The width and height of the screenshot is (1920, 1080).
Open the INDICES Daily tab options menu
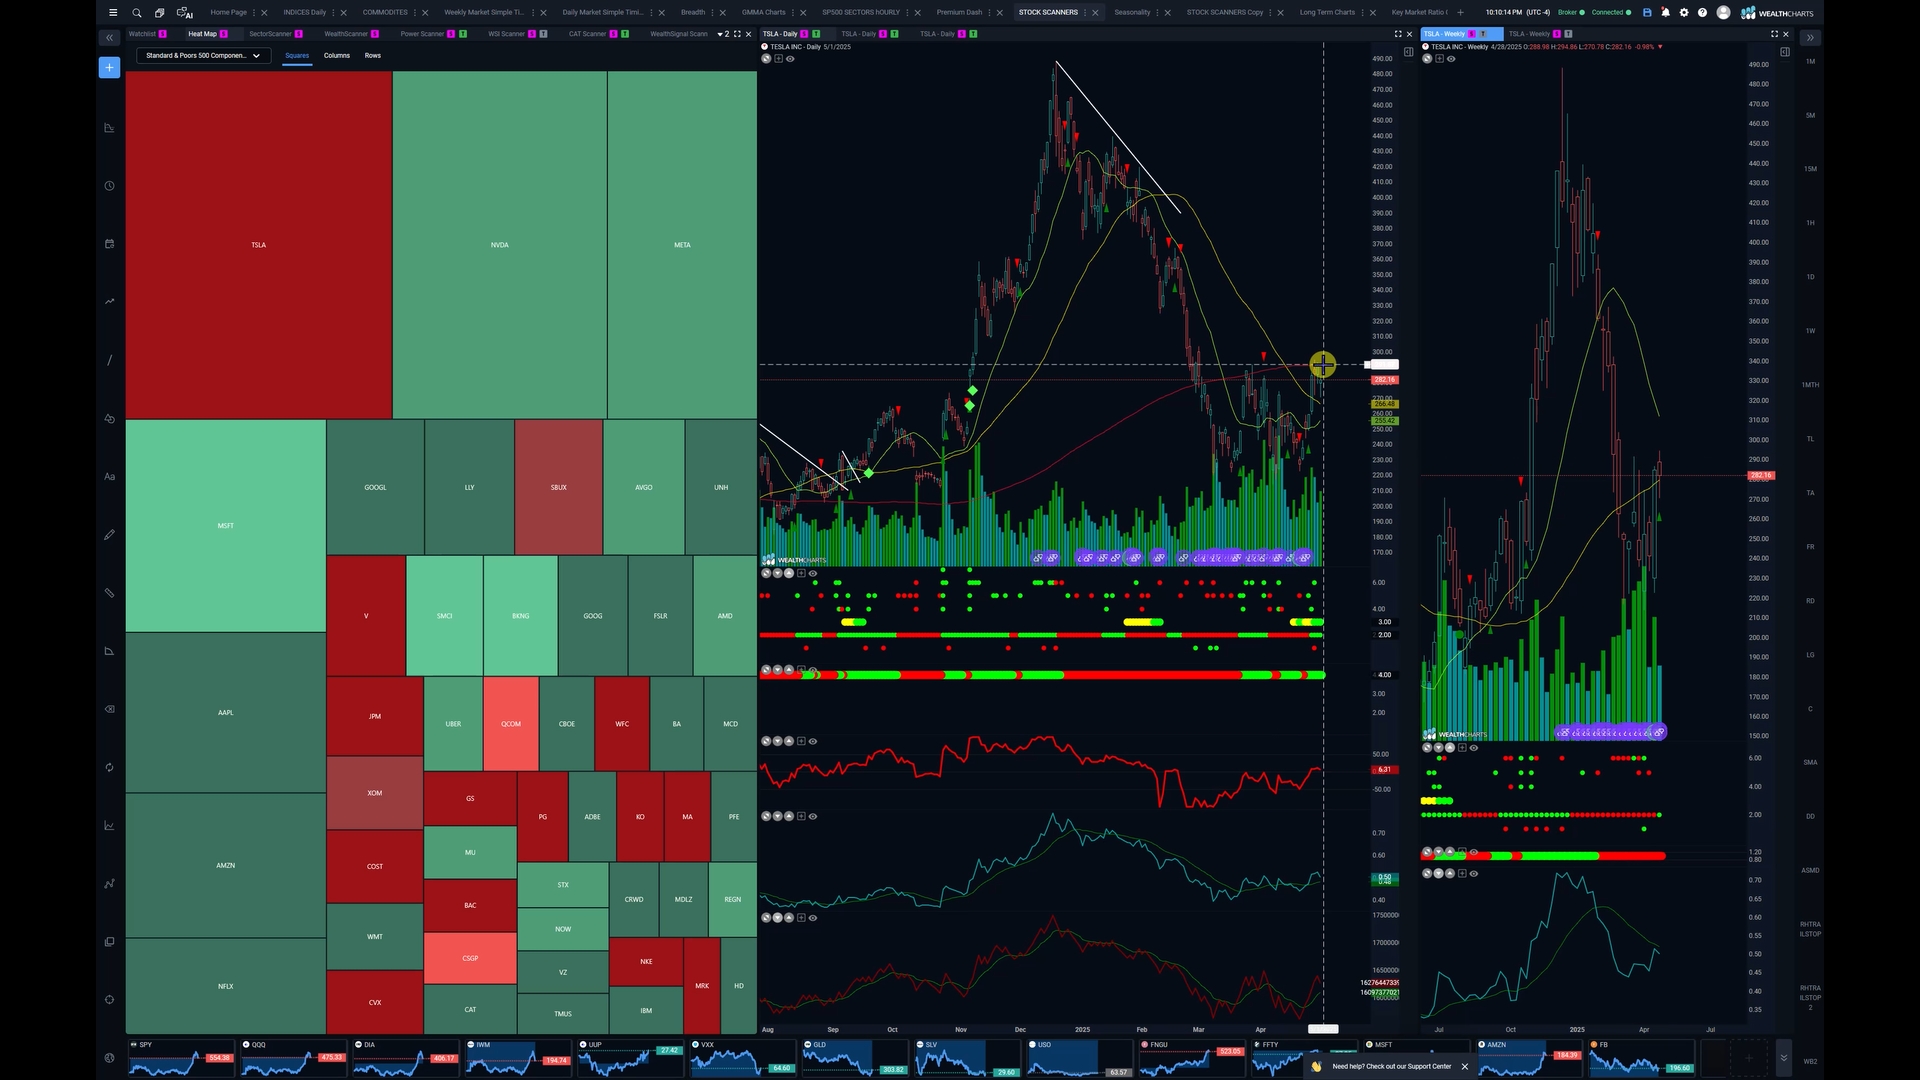(x=333, y=13)
